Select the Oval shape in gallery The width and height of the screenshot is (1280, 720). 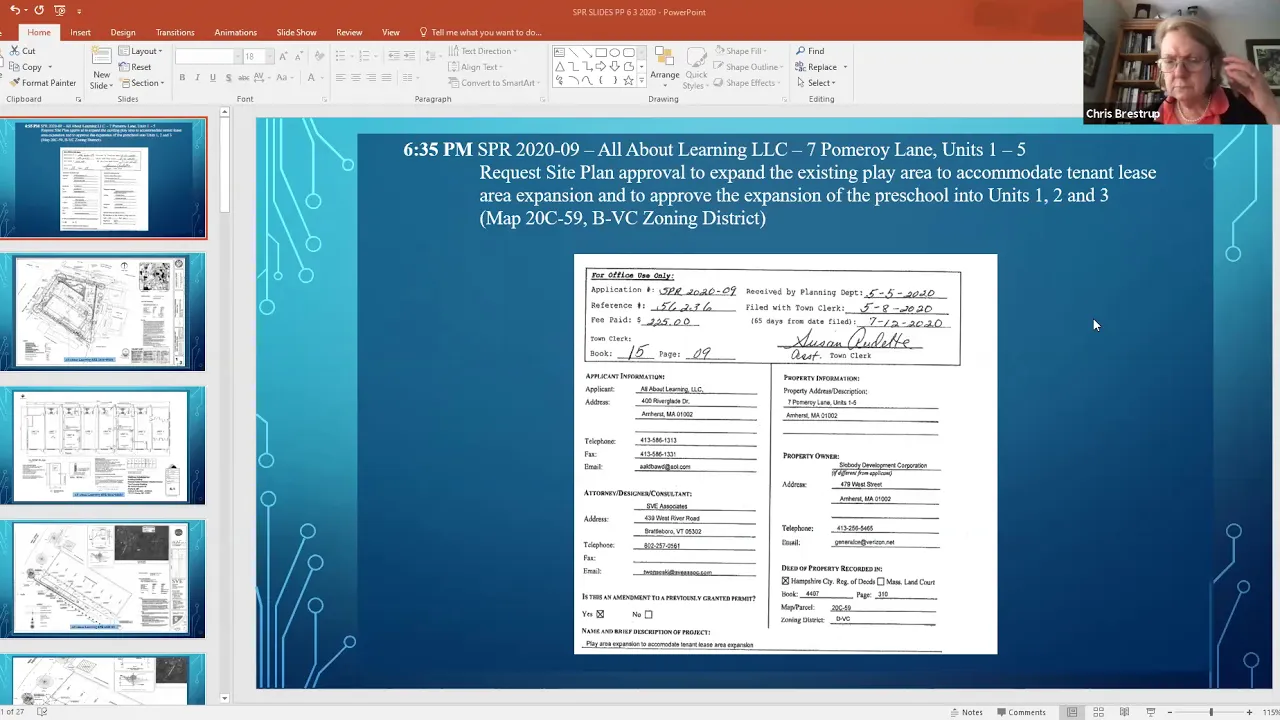tap(614, 53)
